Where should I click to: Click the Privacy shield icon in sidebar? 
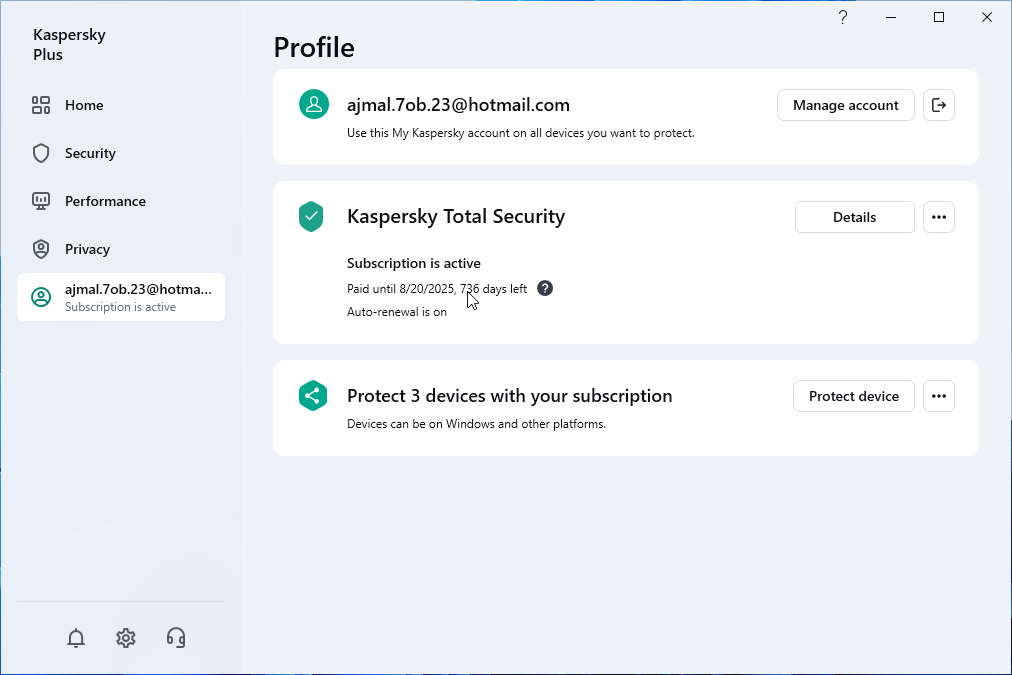(x=41, y=249)
